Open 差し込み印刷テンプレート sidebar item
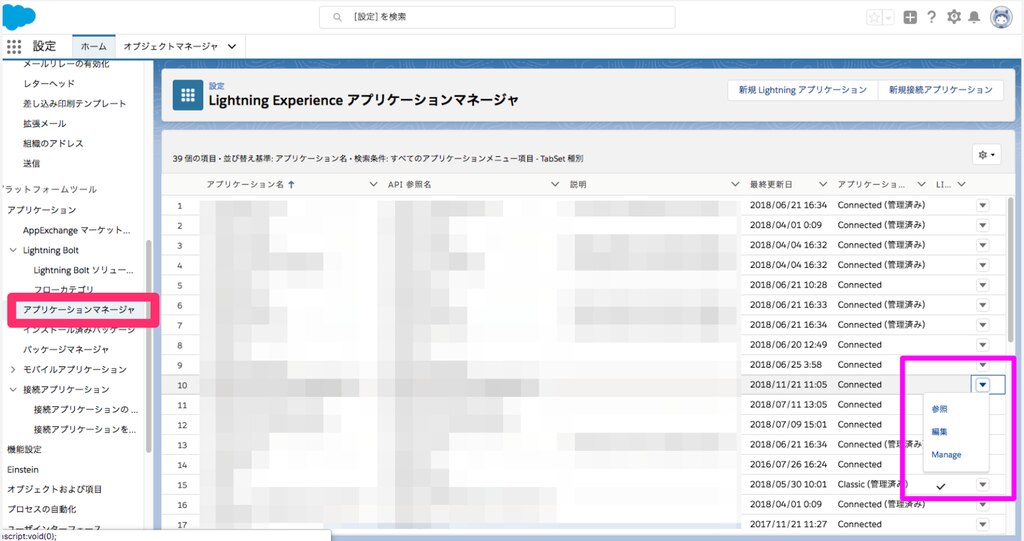The height and width of the screenshot is (541, 1024). point(74,103)
